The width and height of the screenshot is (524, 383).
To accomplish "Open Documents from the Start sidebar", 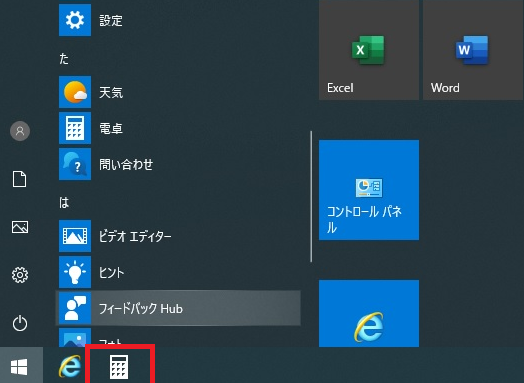I will [20, 179].
